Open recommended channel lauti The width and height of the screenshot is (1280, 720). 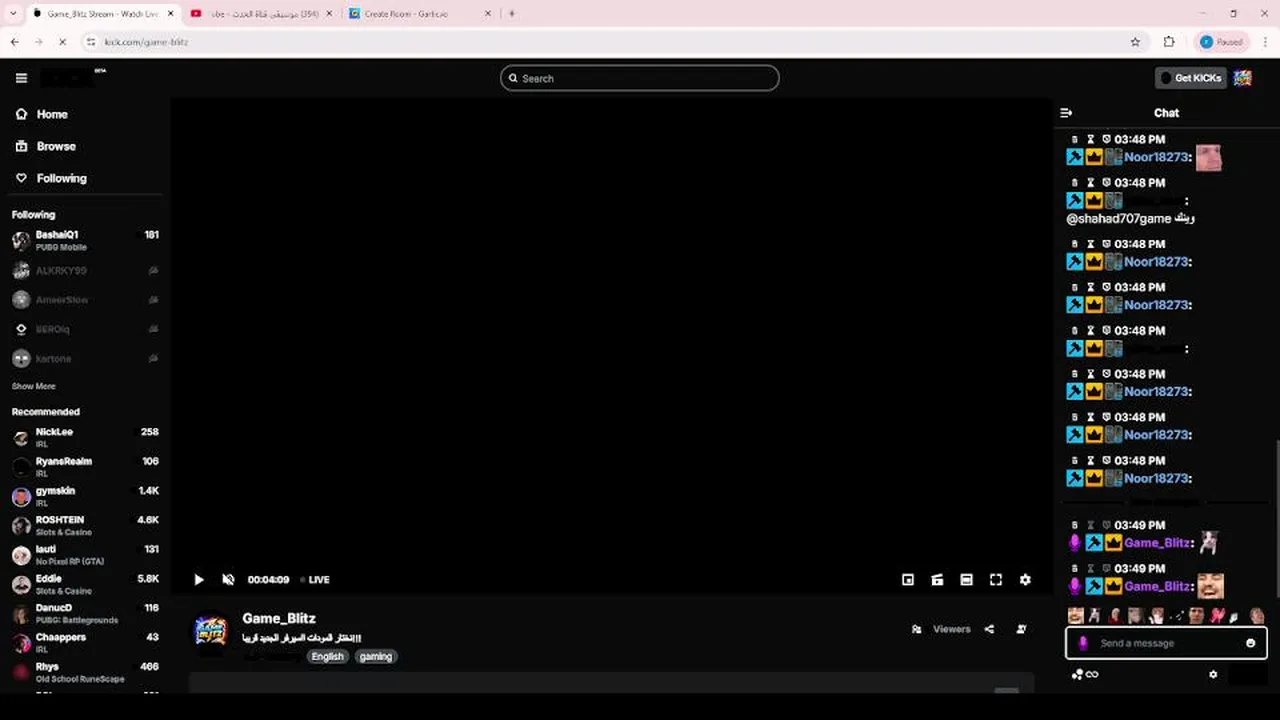[85, 555]
